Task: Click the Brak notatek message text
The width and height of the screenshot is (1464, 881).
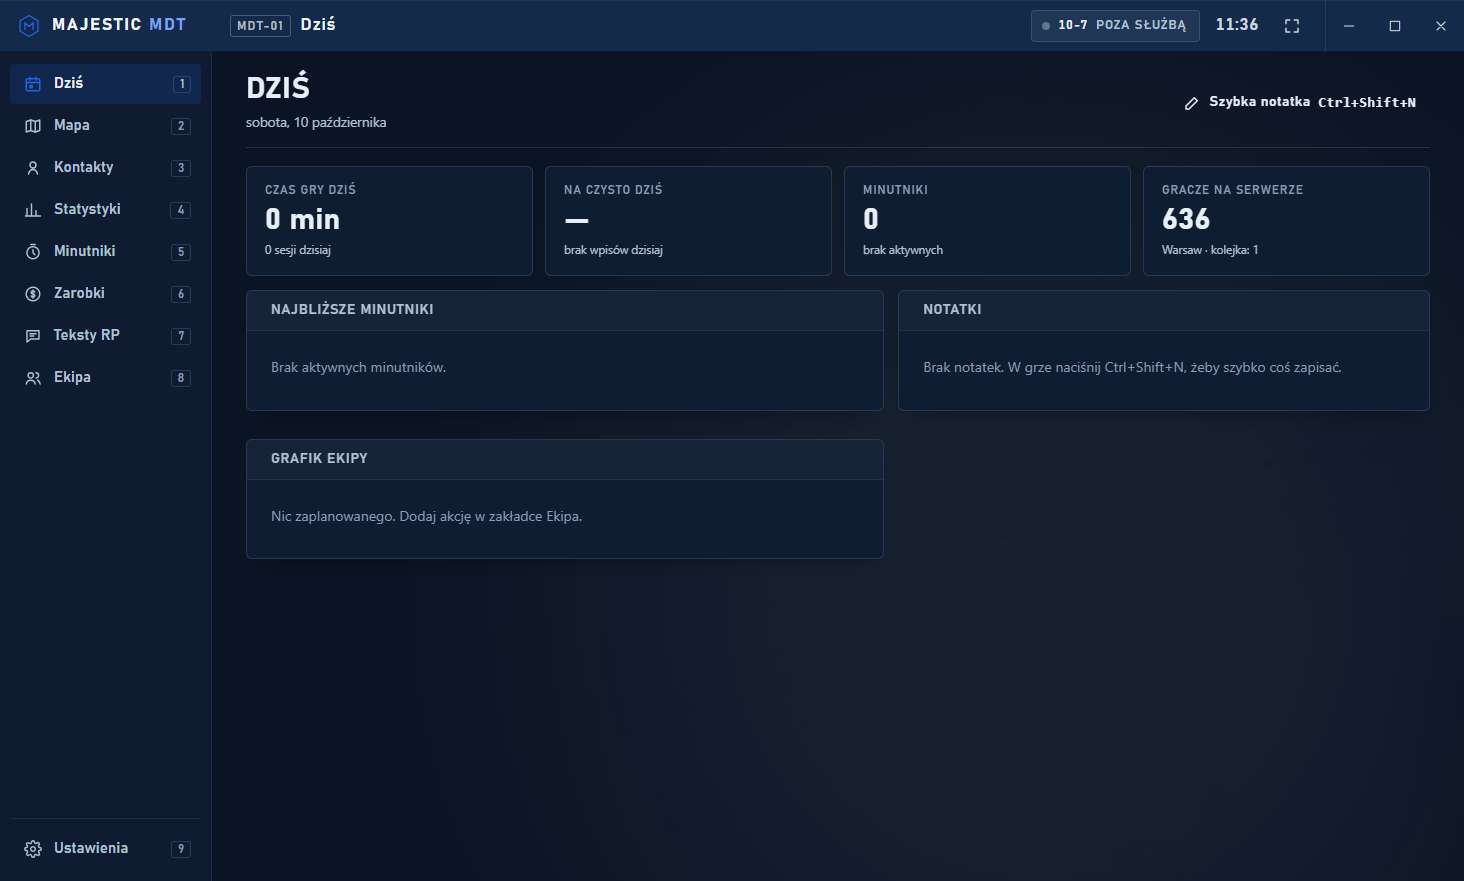Action: click(1132, 368)
